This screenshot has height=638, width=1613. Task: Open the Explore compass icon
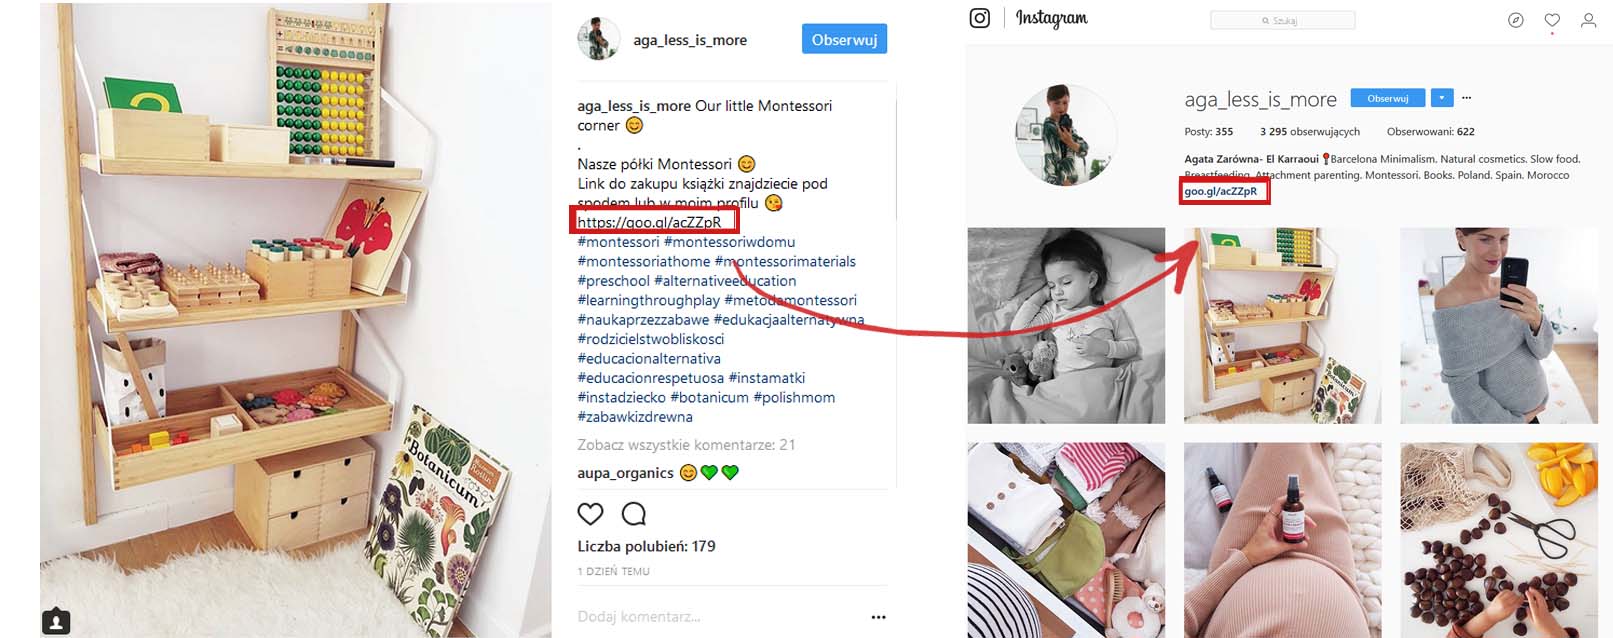(x=1516, y=20)
